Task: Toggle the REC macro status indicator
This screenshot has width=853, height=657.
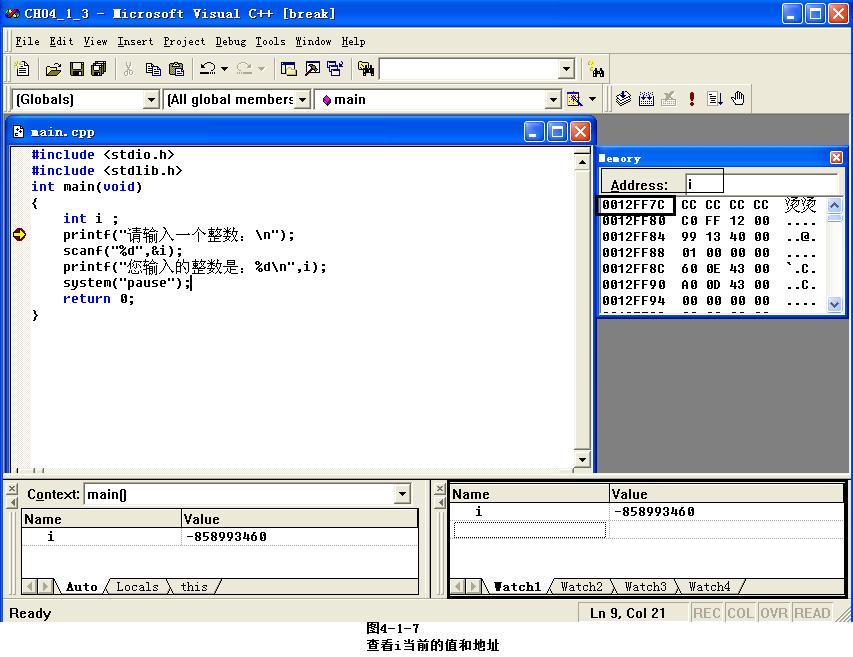Action: coord(706,613)
